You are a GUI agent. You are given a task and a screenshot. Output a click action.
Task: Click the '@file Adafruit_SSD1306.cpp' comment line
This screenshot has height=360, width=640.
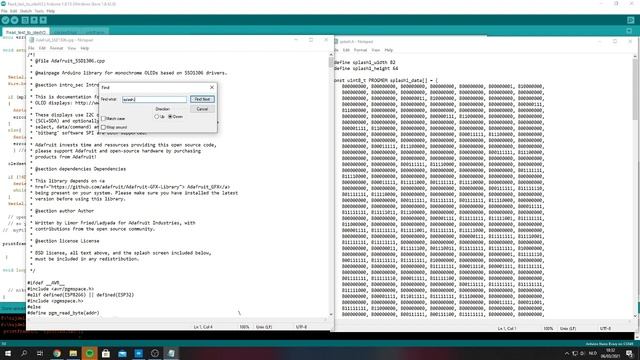coord(70,61)
